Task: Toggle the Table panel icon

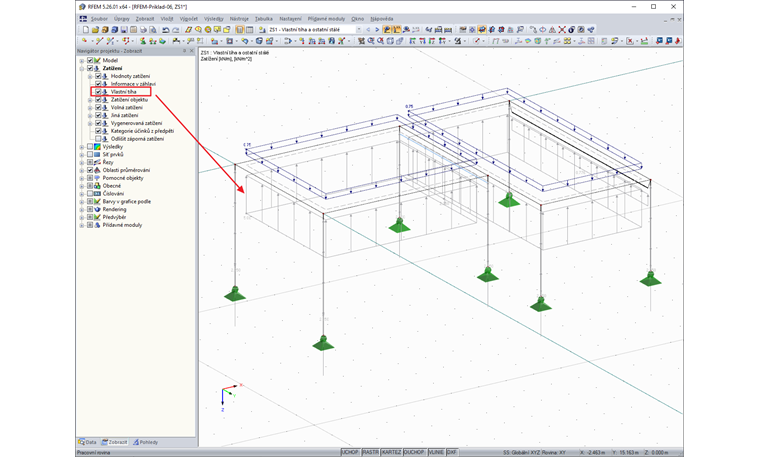Action: pyautogui.click(x=249, y=30)
